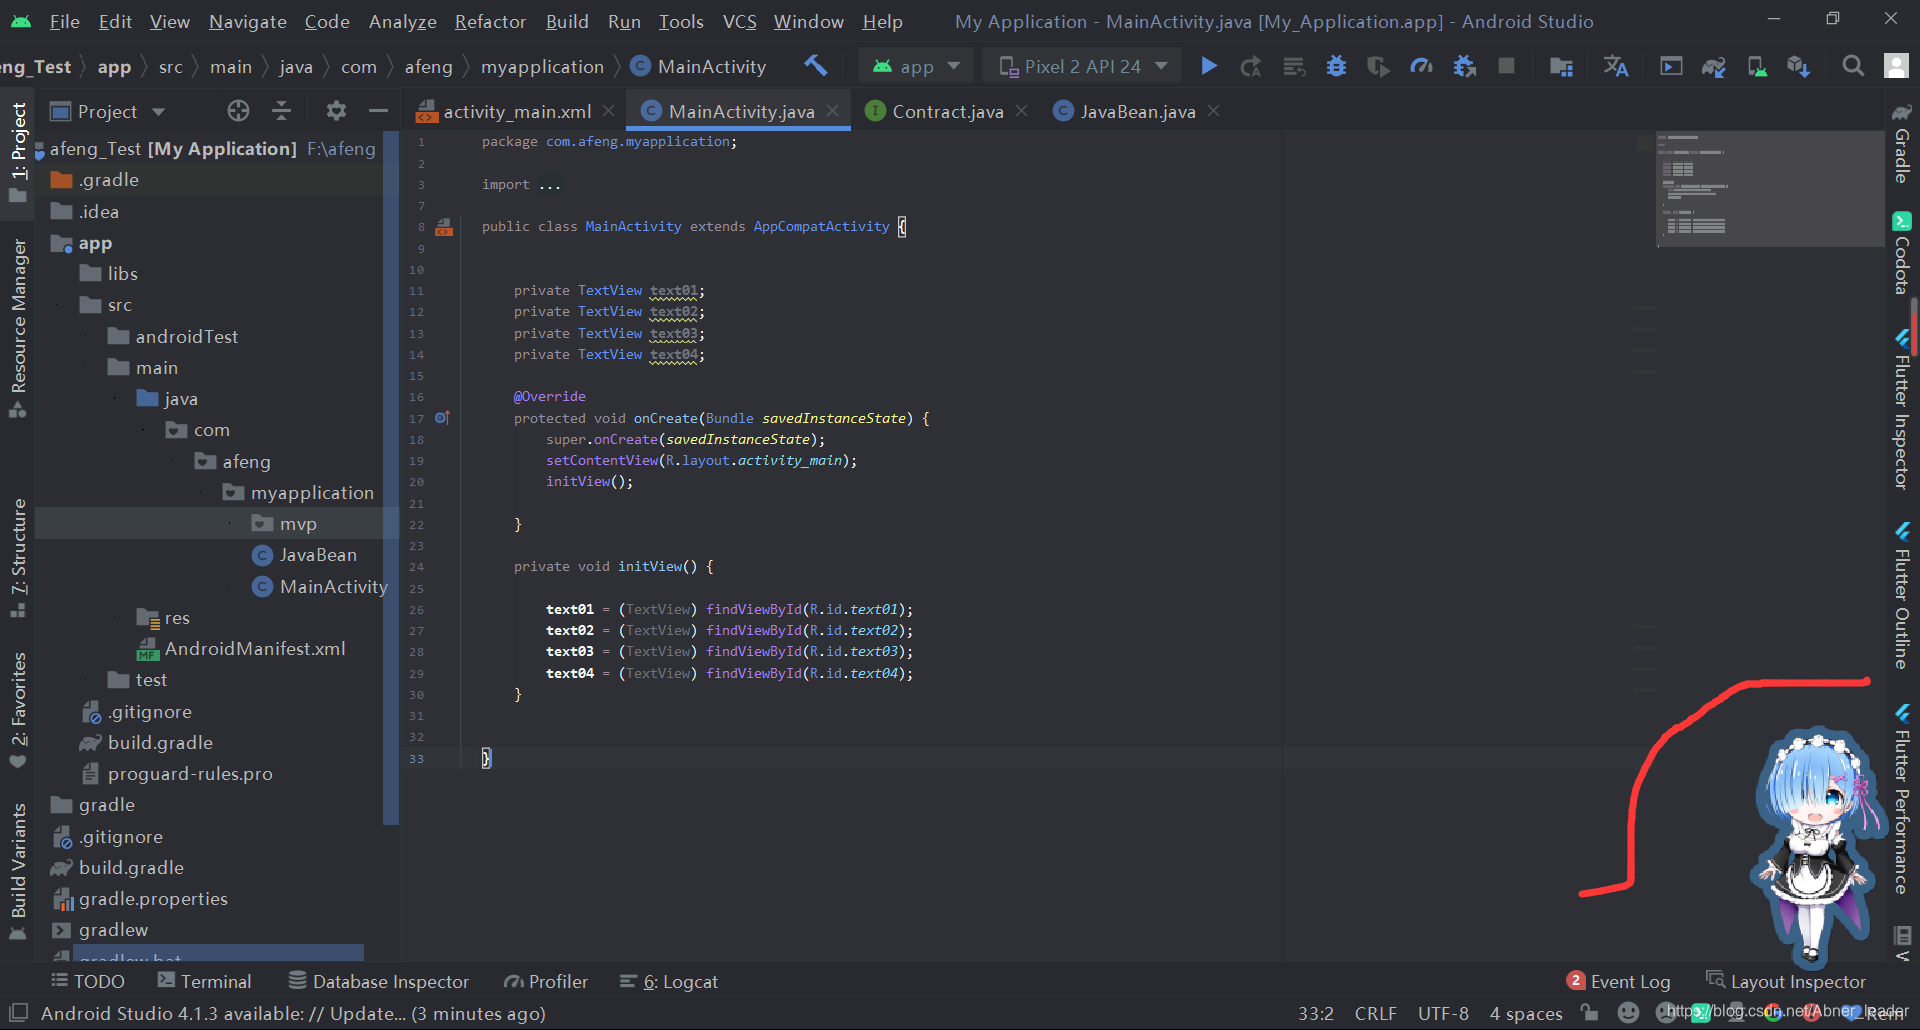Image resolution: width=1920 pixels, height=1030 pixels.
Task: Expand the folded import statements
Action: (x=549, y=185)
